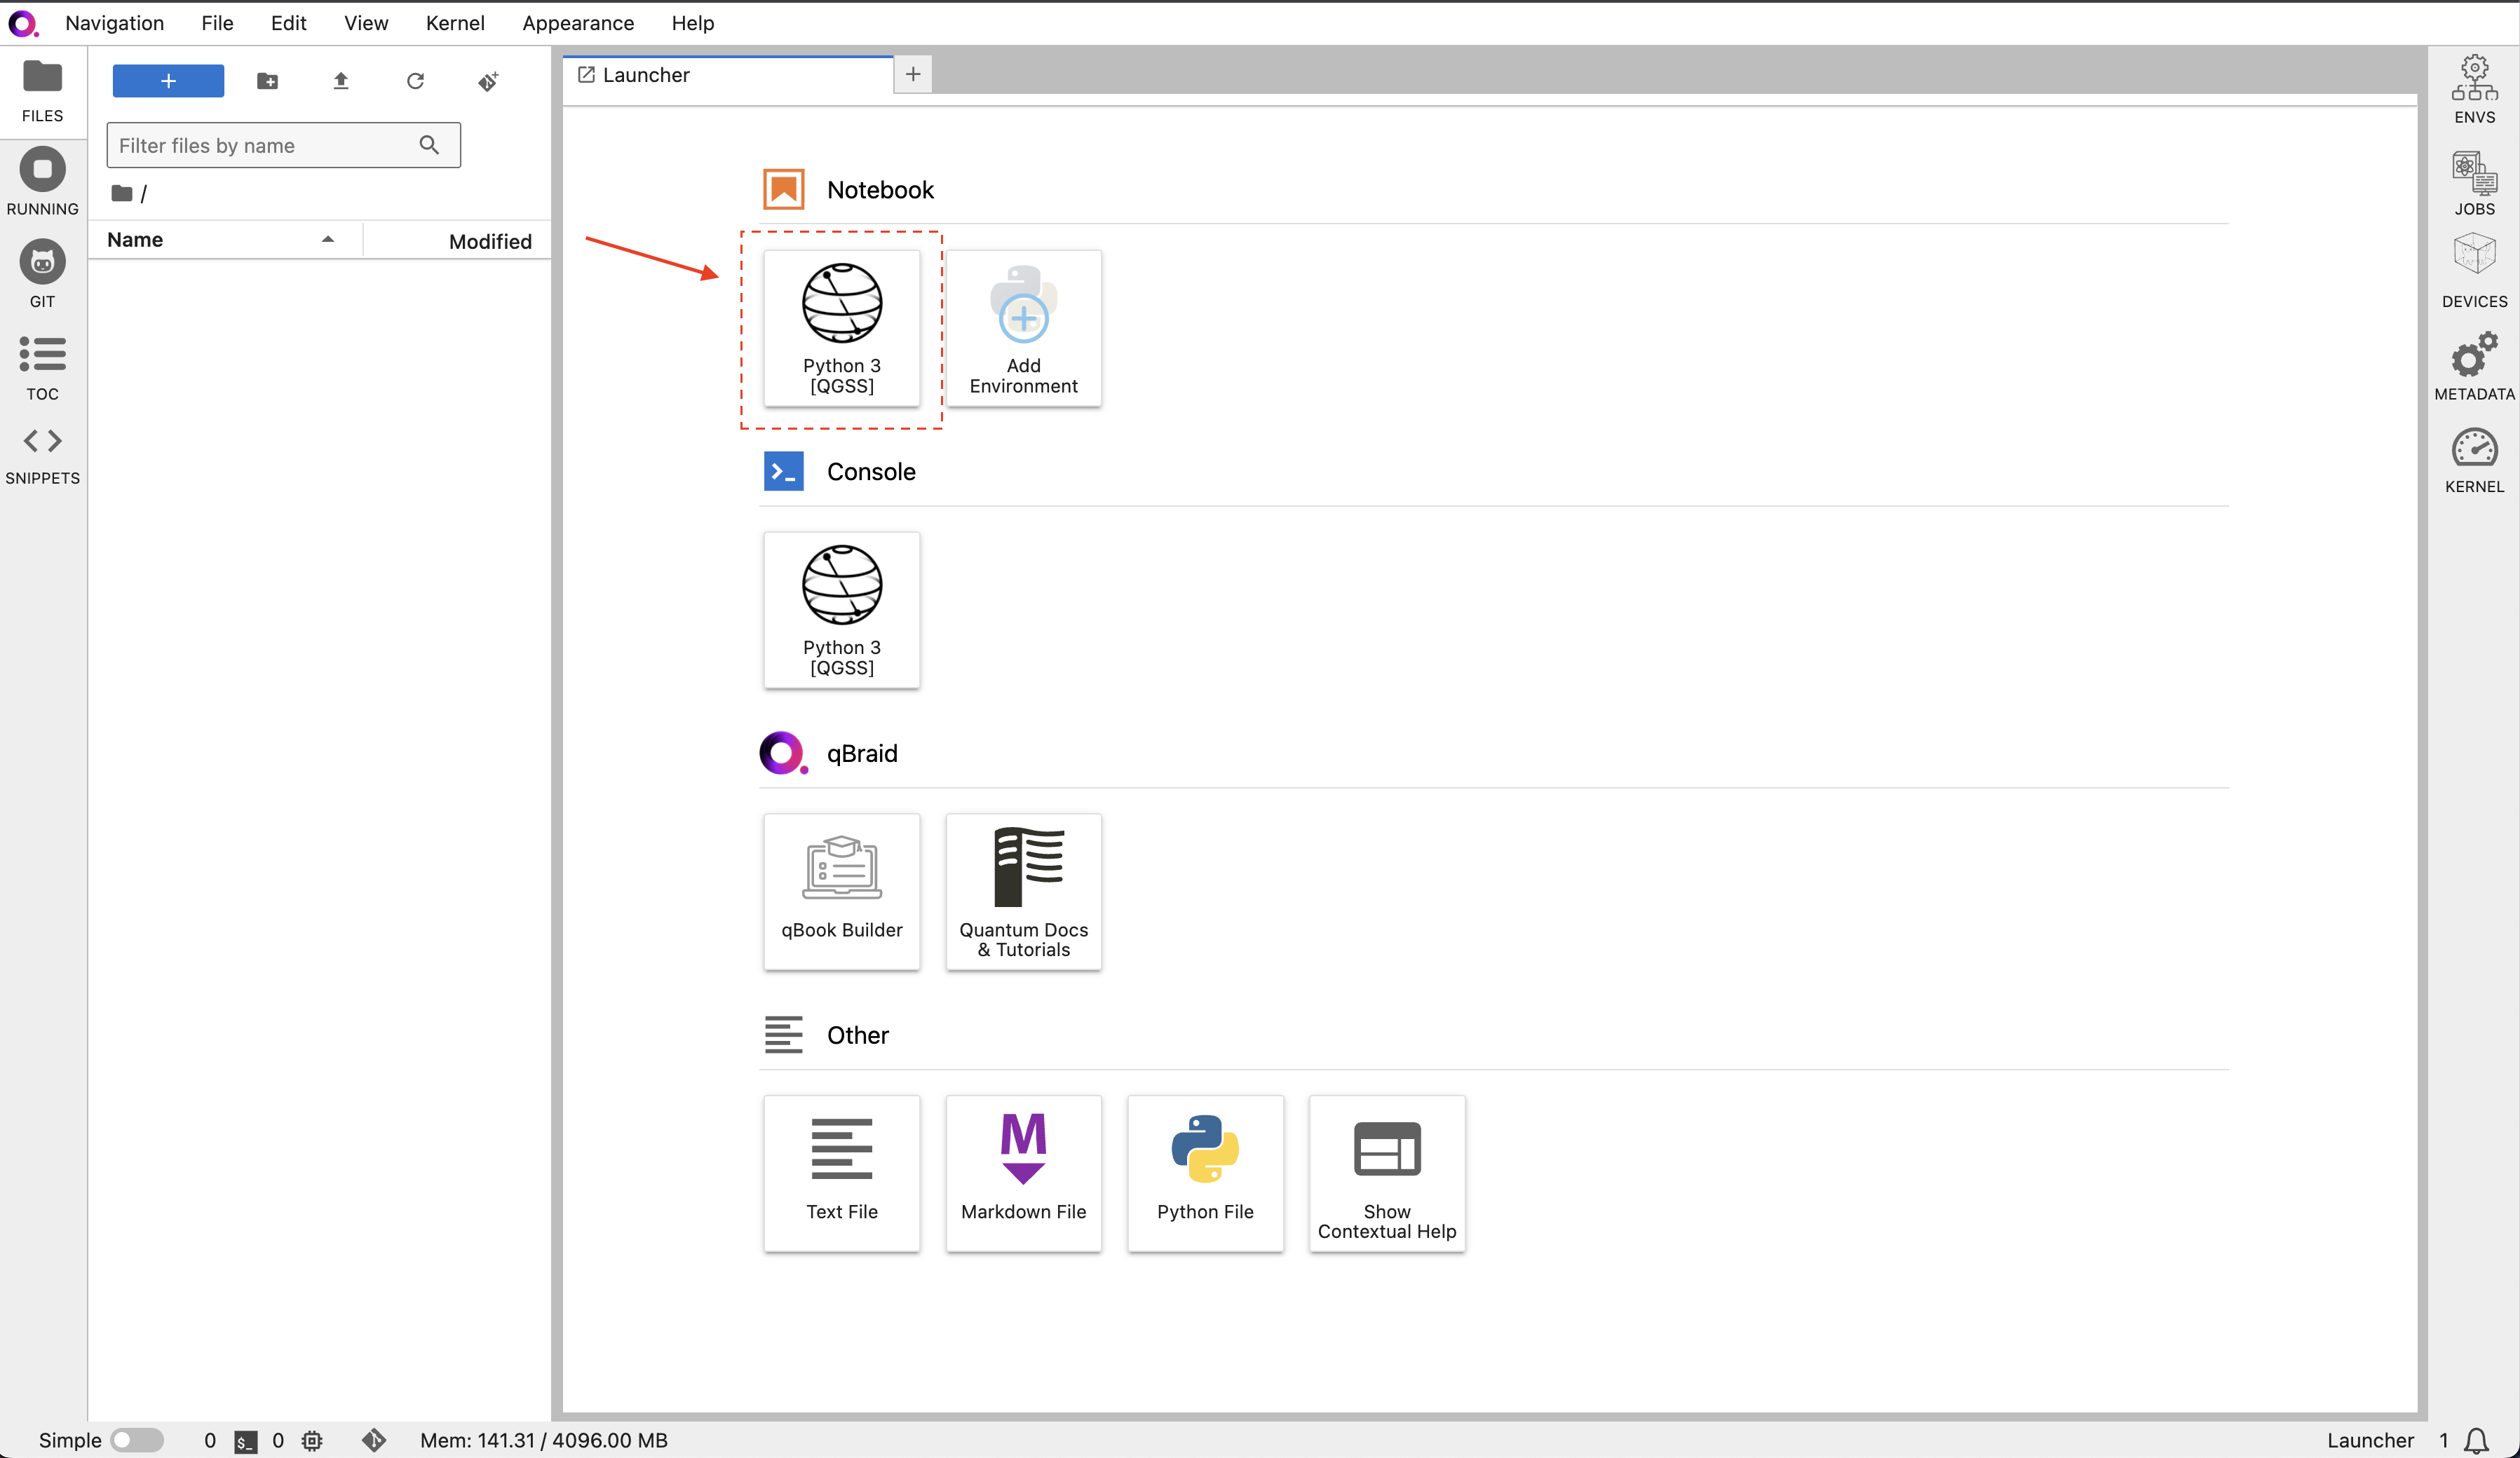Launch Python 3 [QGSS] console
The image size is (2520, 1458).
(842, 610)
